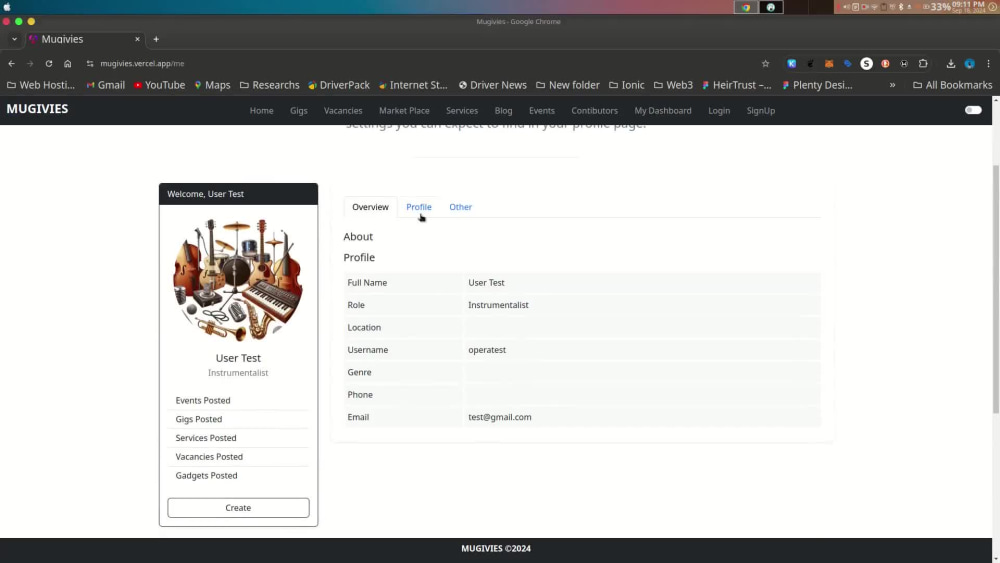Select Vacancies Posted in the sidebar

click(209, 457)
